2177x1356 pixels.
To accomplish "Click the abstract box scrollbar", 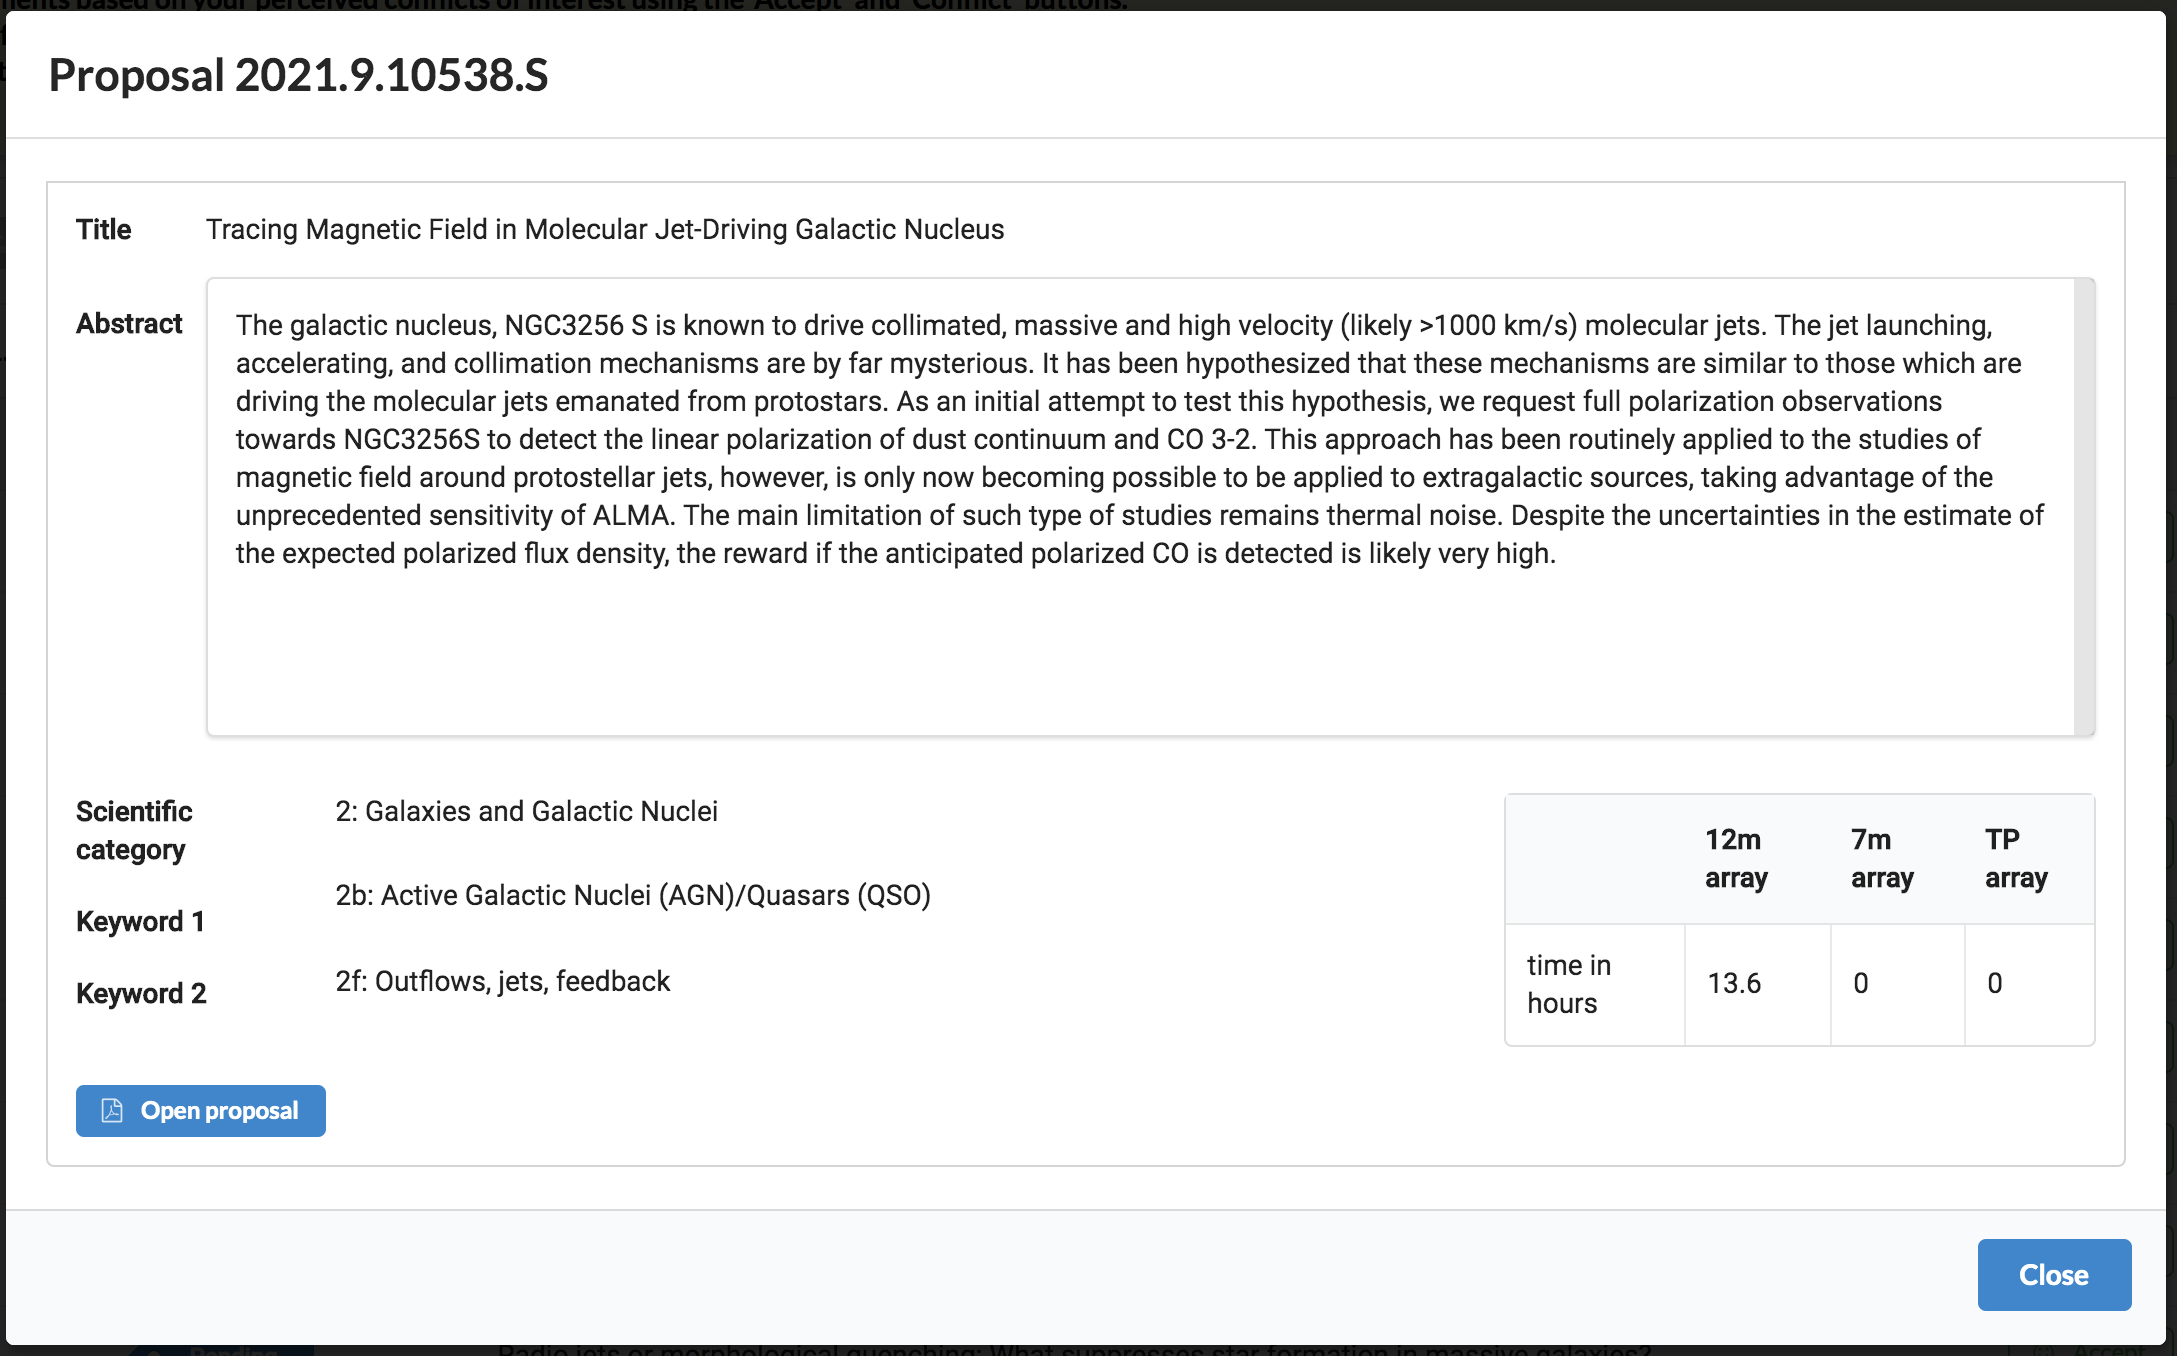I will tap(2084, 506).
